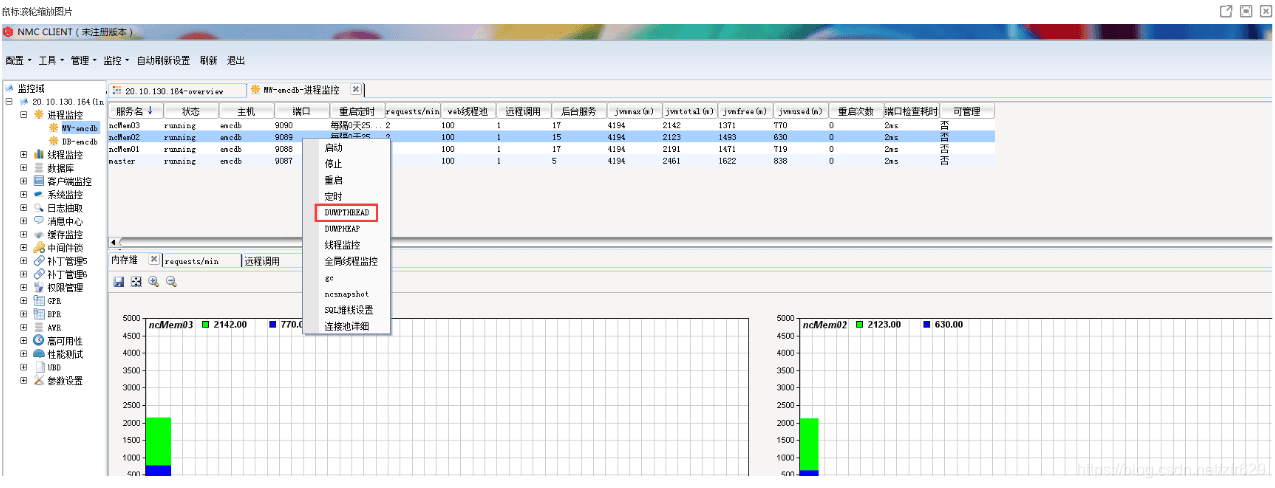Choose ncsnapshot from the context menu
This screenshot has height=488, width=1275.
tap(346, 294)
